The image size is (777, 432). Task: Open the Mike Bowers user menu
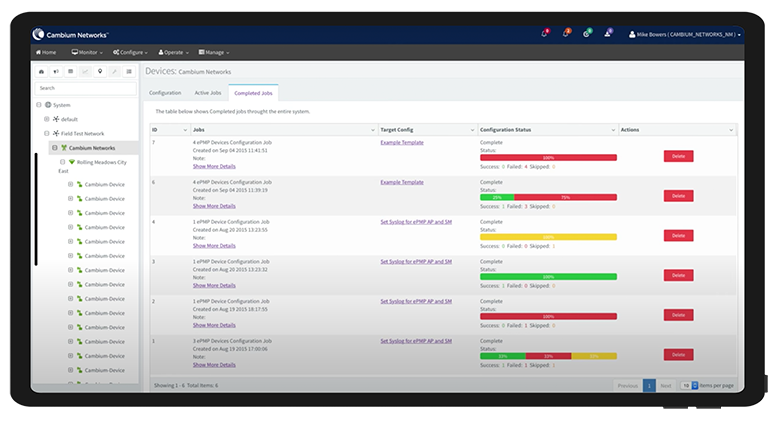(685, 35)
